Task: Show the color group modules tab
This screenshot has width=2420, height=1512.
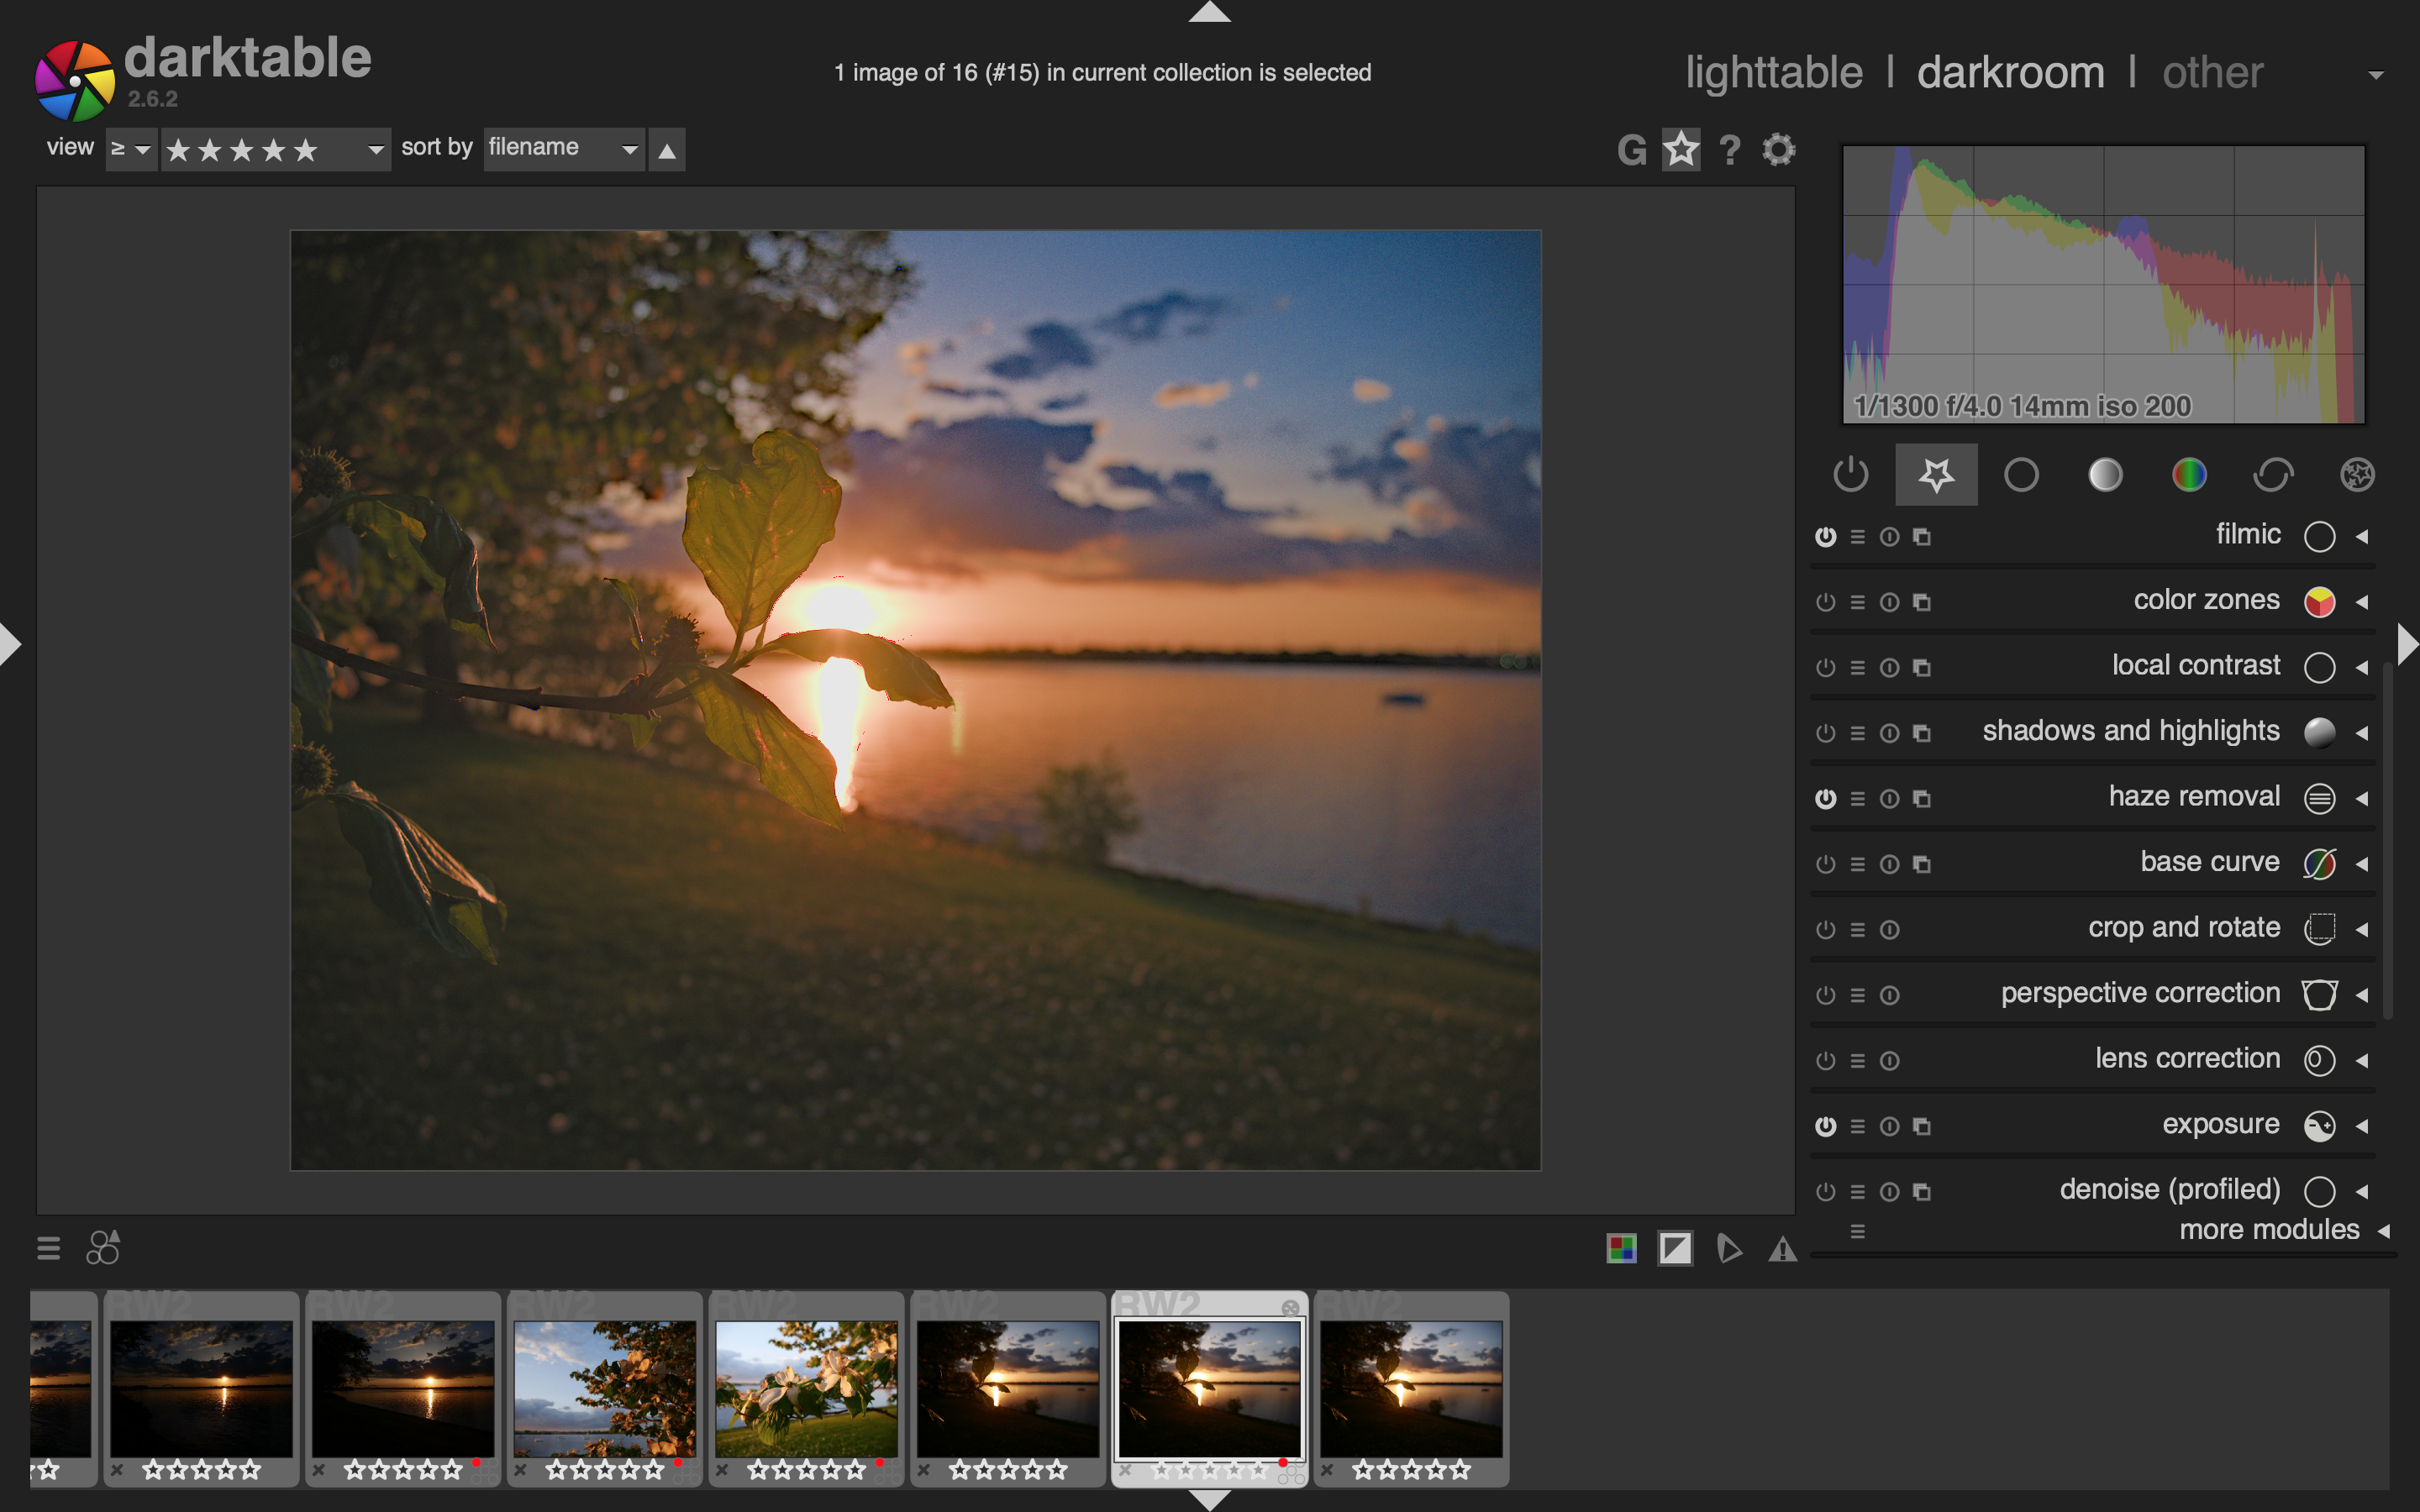Action: click(x=2188, y=474)
